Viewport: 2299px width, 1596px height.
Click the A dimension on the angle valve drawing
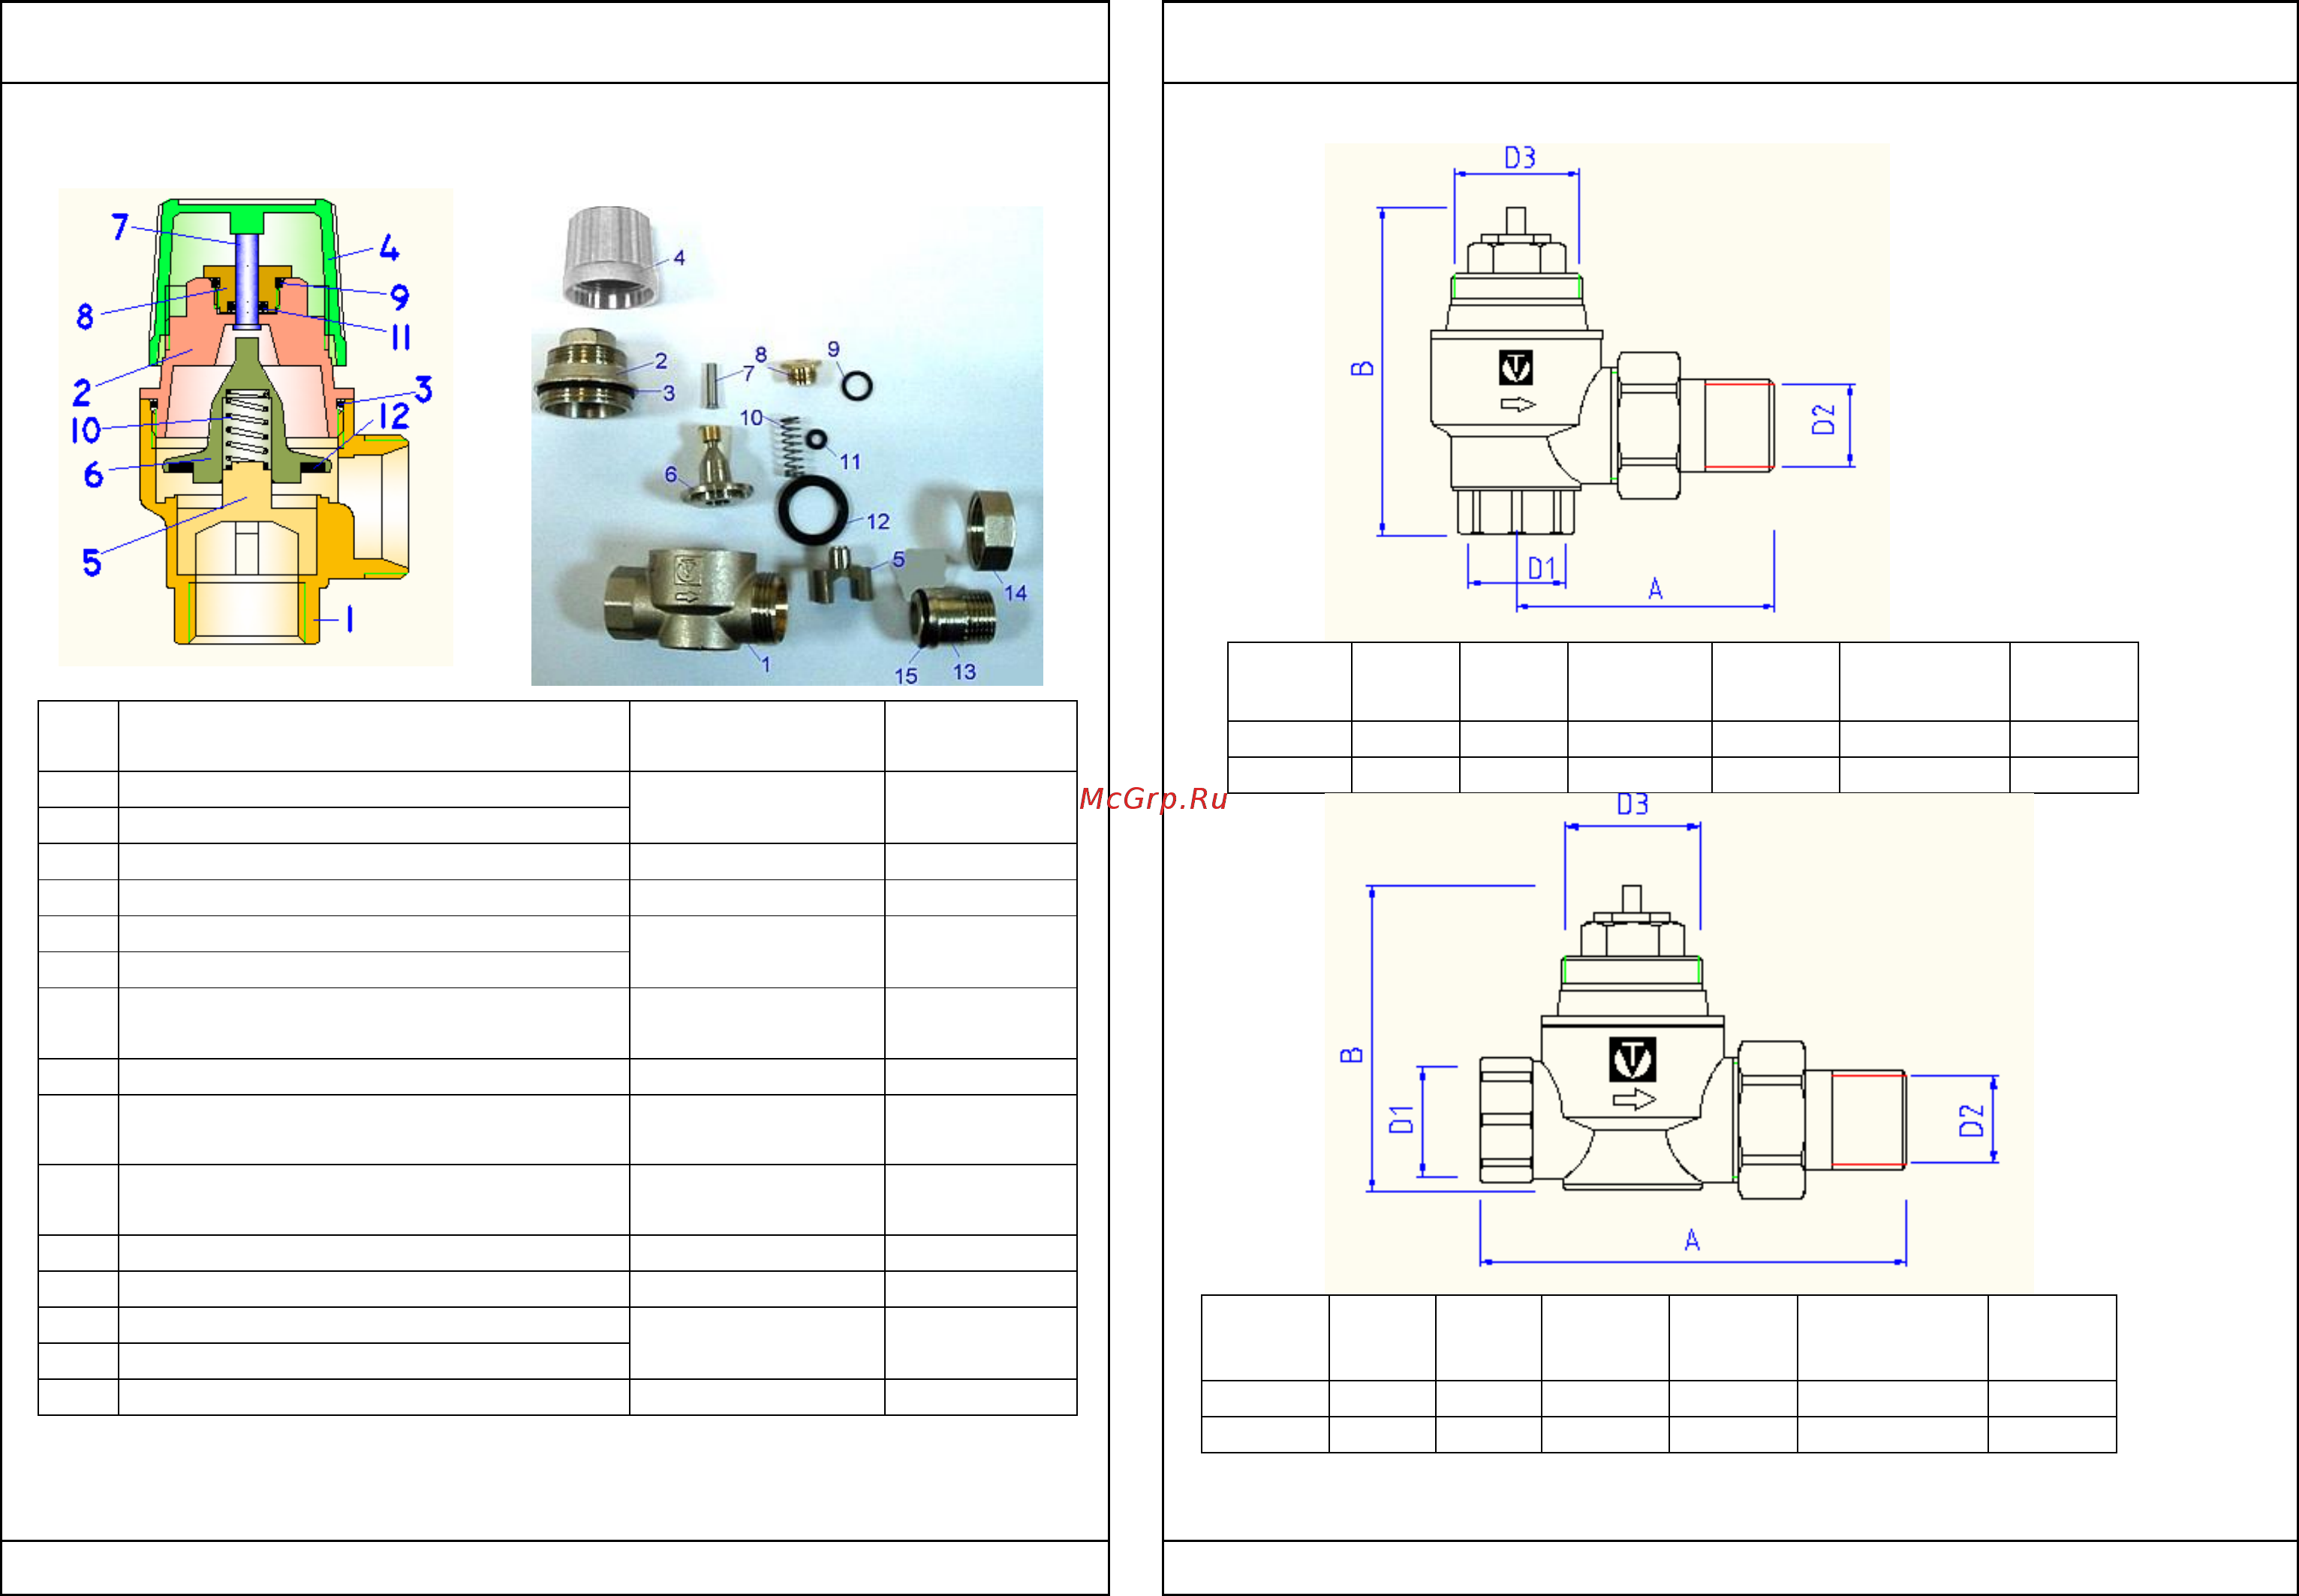point(1655,589)
